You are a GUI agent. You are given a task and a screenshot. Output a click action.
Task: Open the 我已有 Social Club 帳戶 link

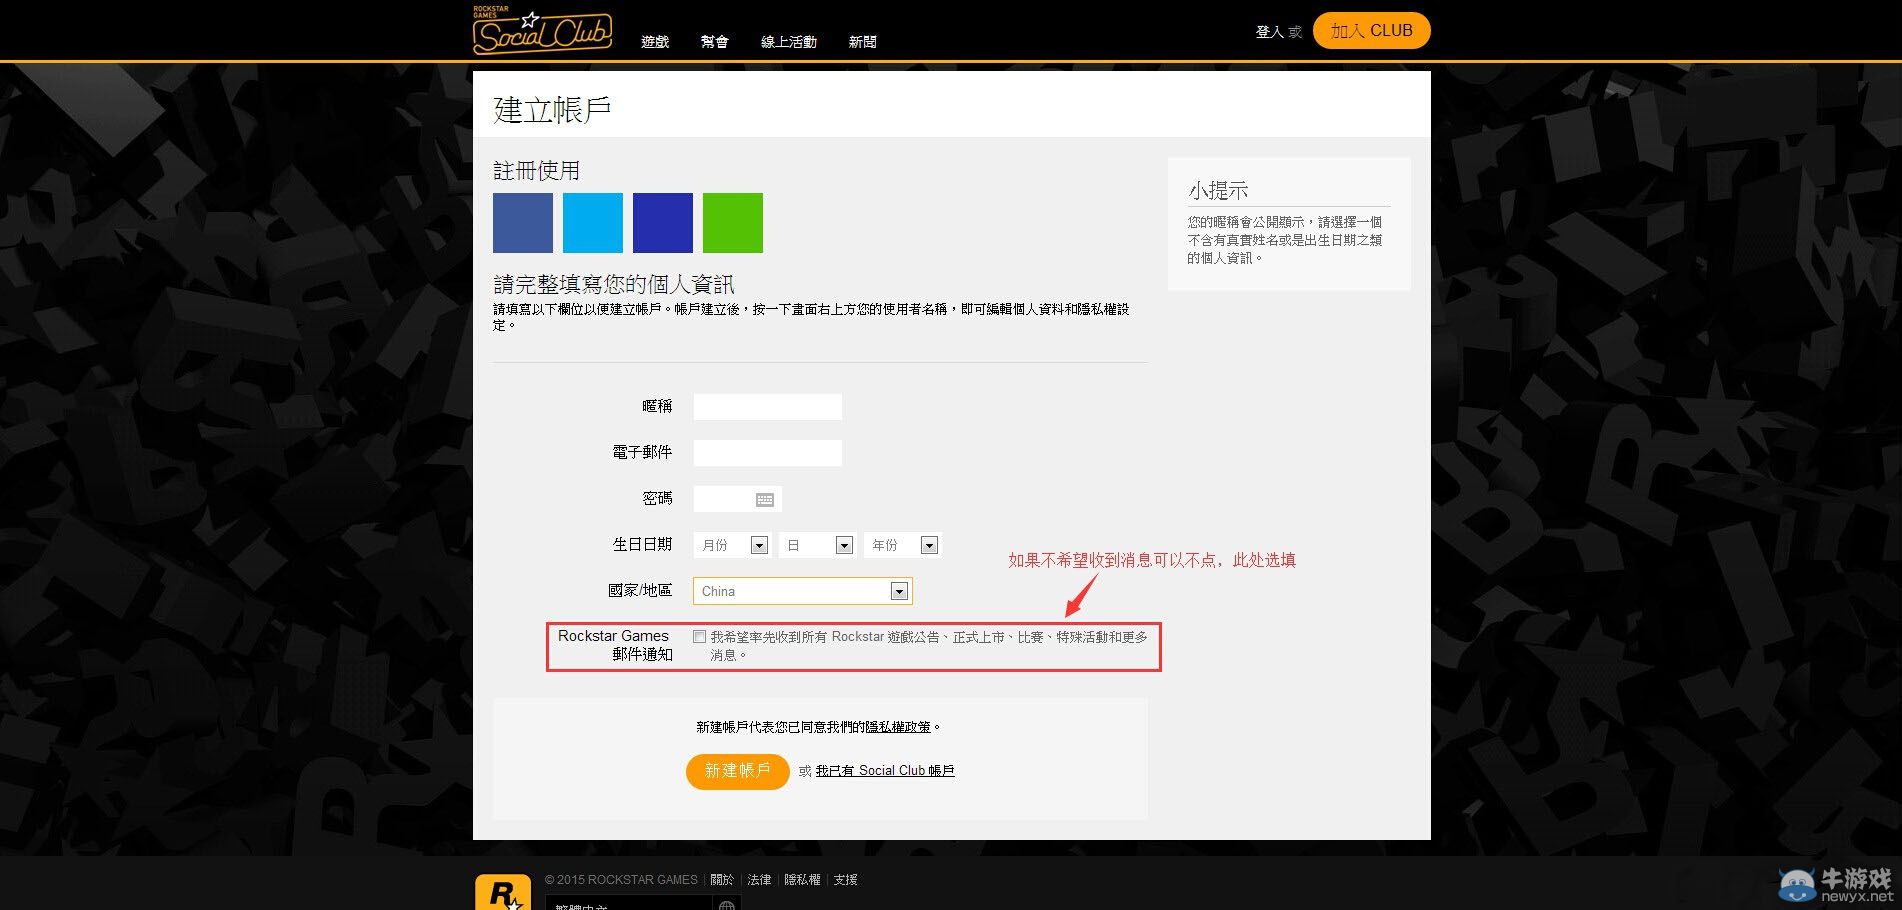[885, 771]
